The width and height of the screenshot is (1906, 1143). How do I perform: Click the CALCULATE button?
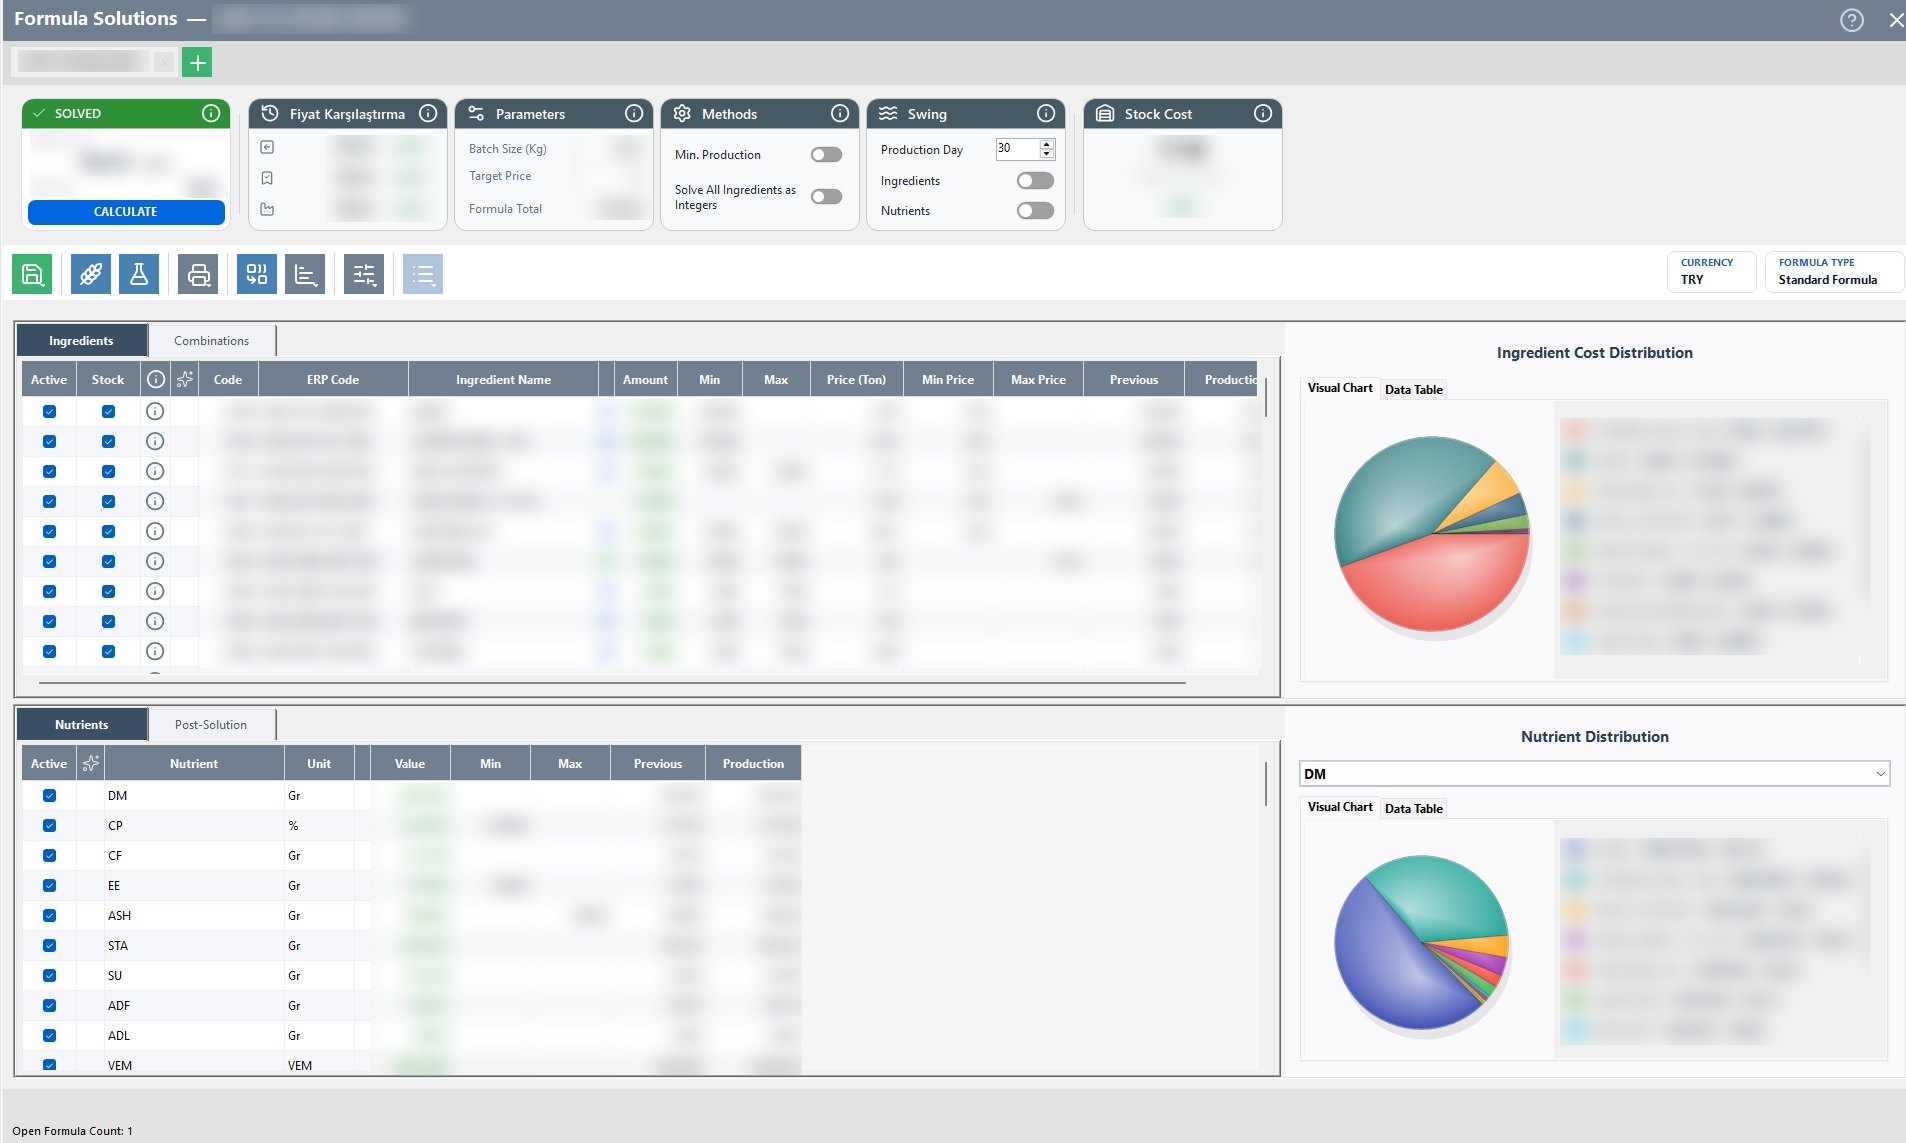pos(126,212)
